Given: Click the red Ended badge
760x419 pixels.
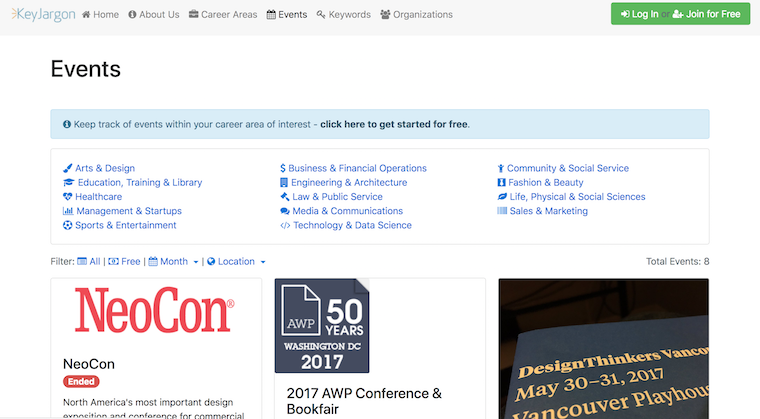Looking at the screenshot, I should pos(81,382).
